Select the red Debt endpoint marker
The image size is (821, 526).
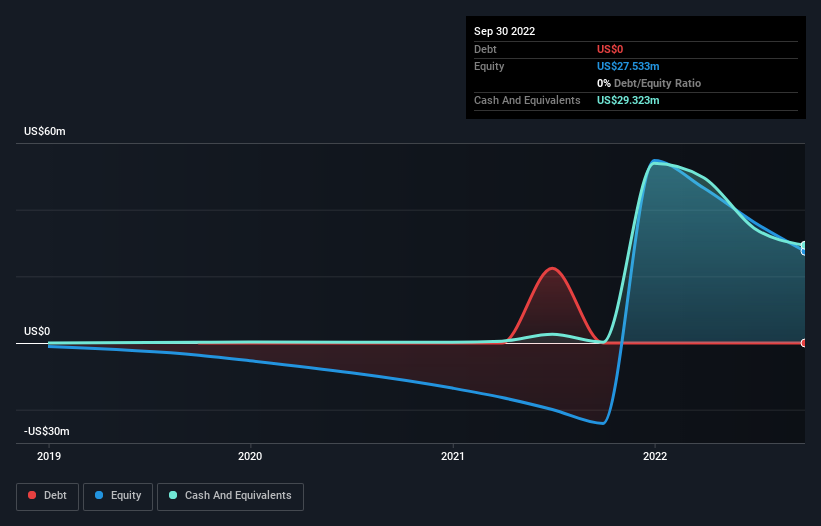804,343
